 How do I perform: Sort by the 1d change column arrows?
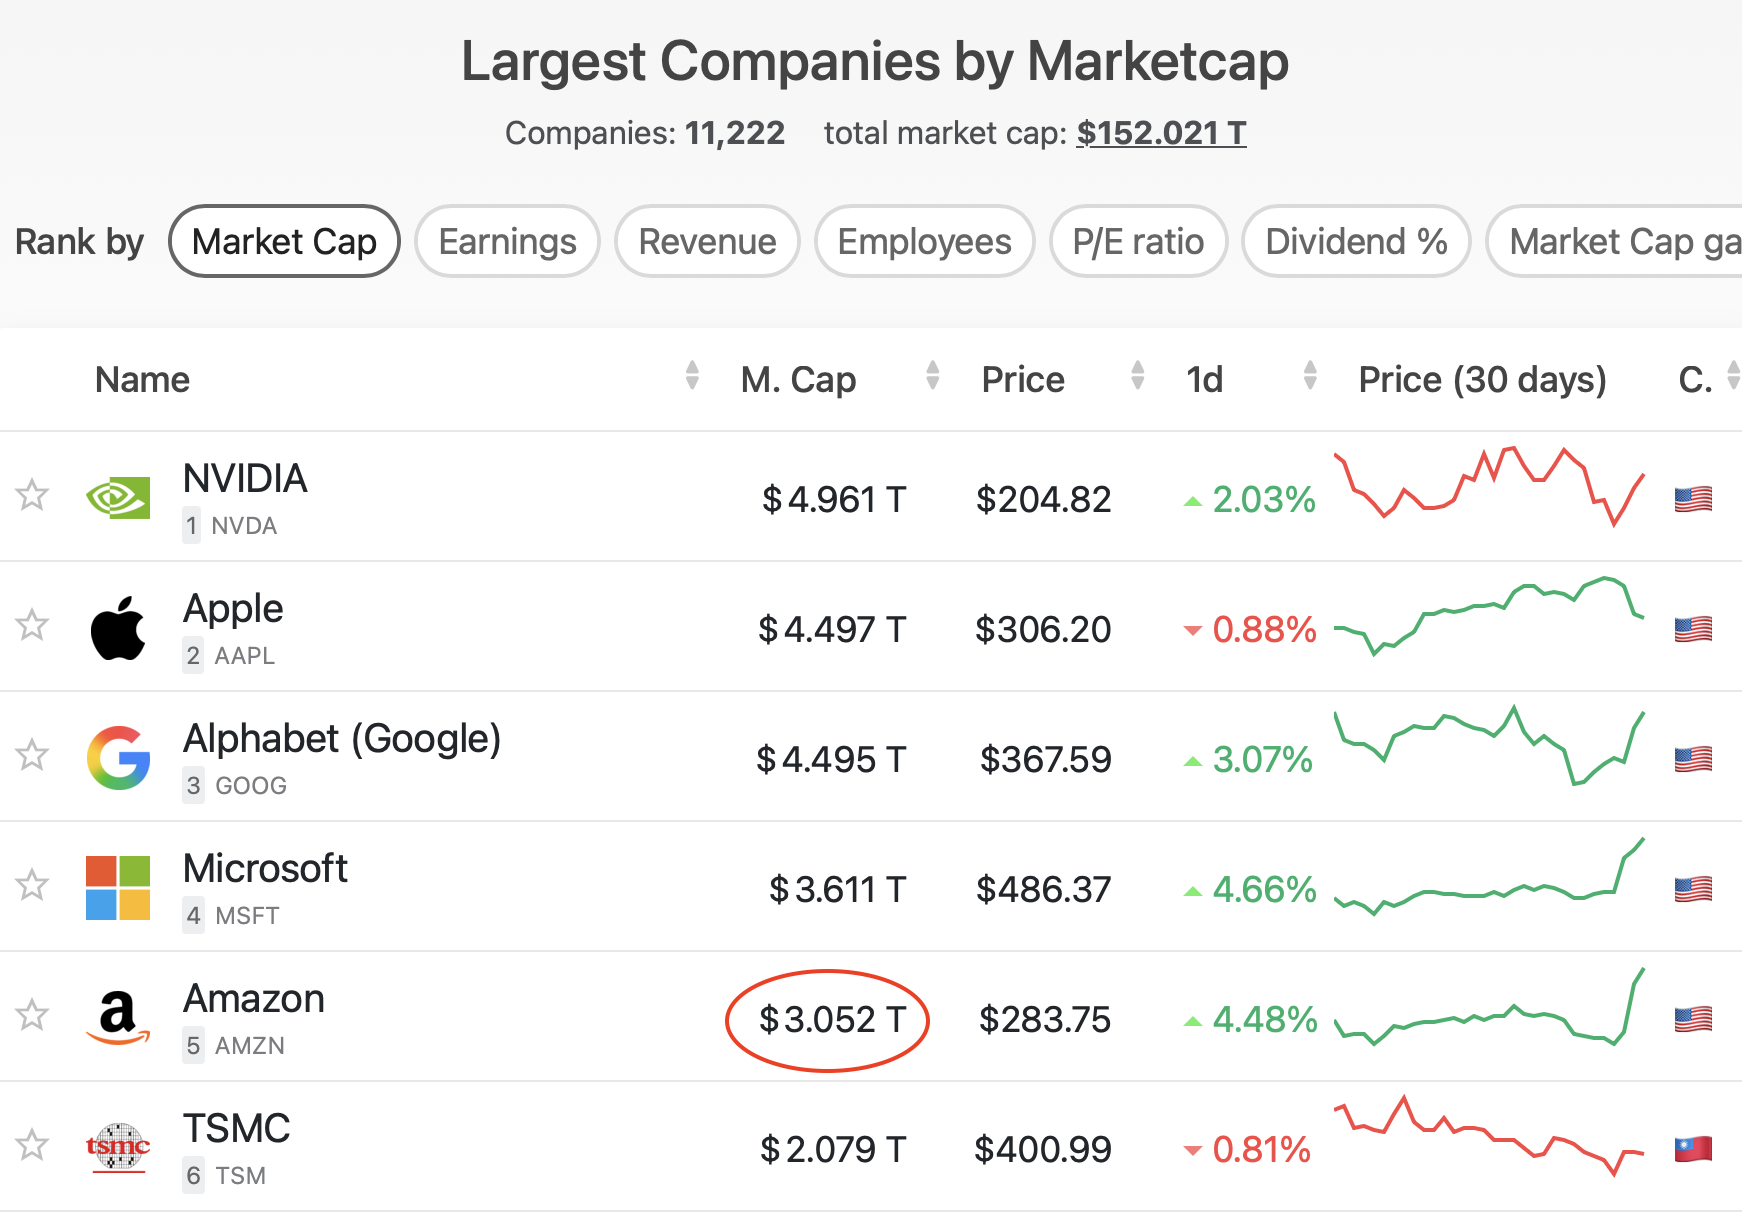click(x=1310, y=376)
